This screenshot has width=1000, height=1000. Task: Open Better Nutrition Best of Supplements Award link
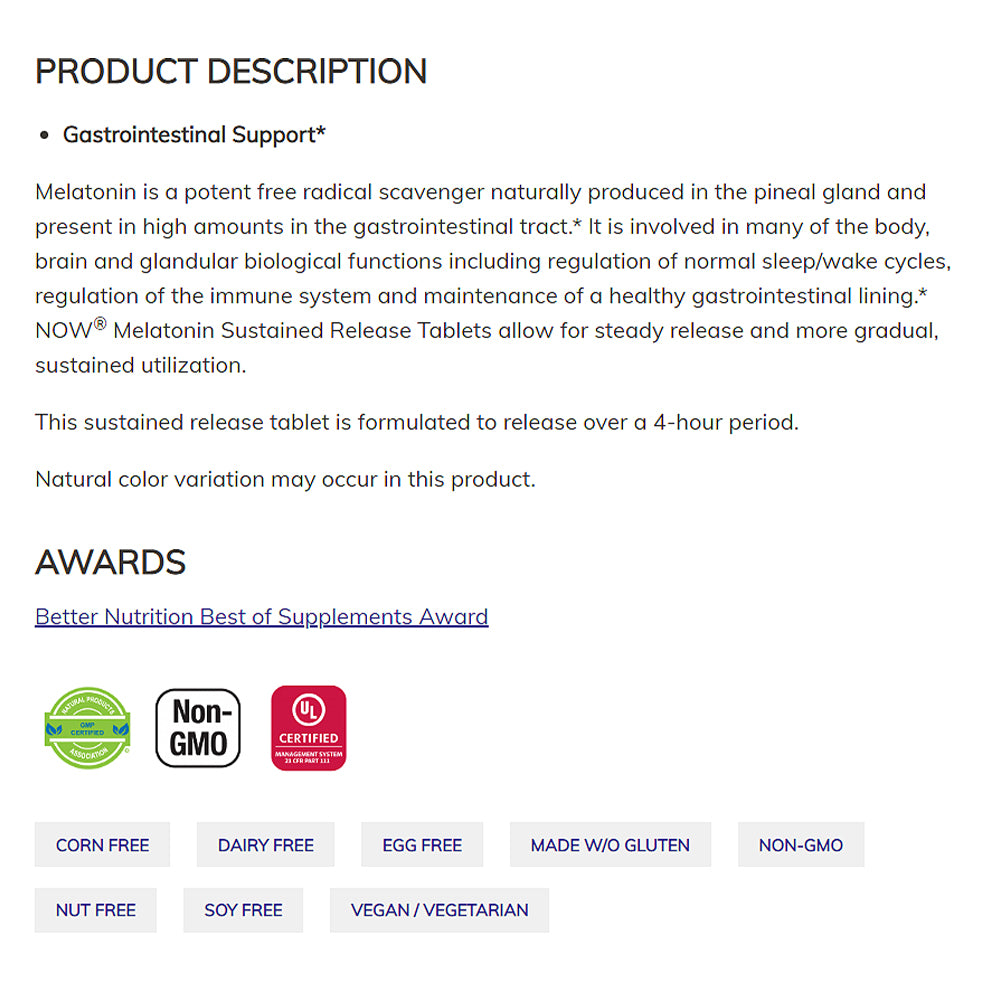point(261,617)
